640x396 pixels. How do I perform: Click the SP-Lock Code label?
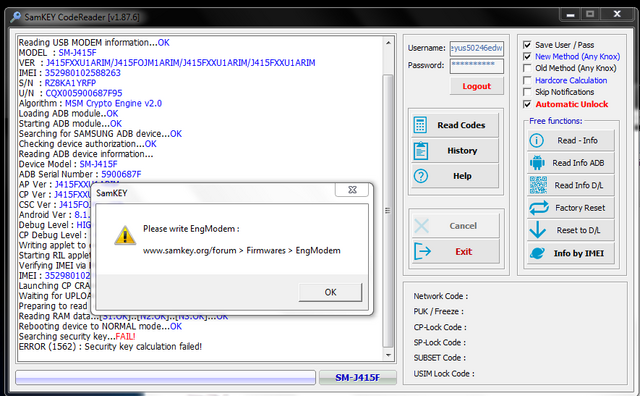(440, 343)
